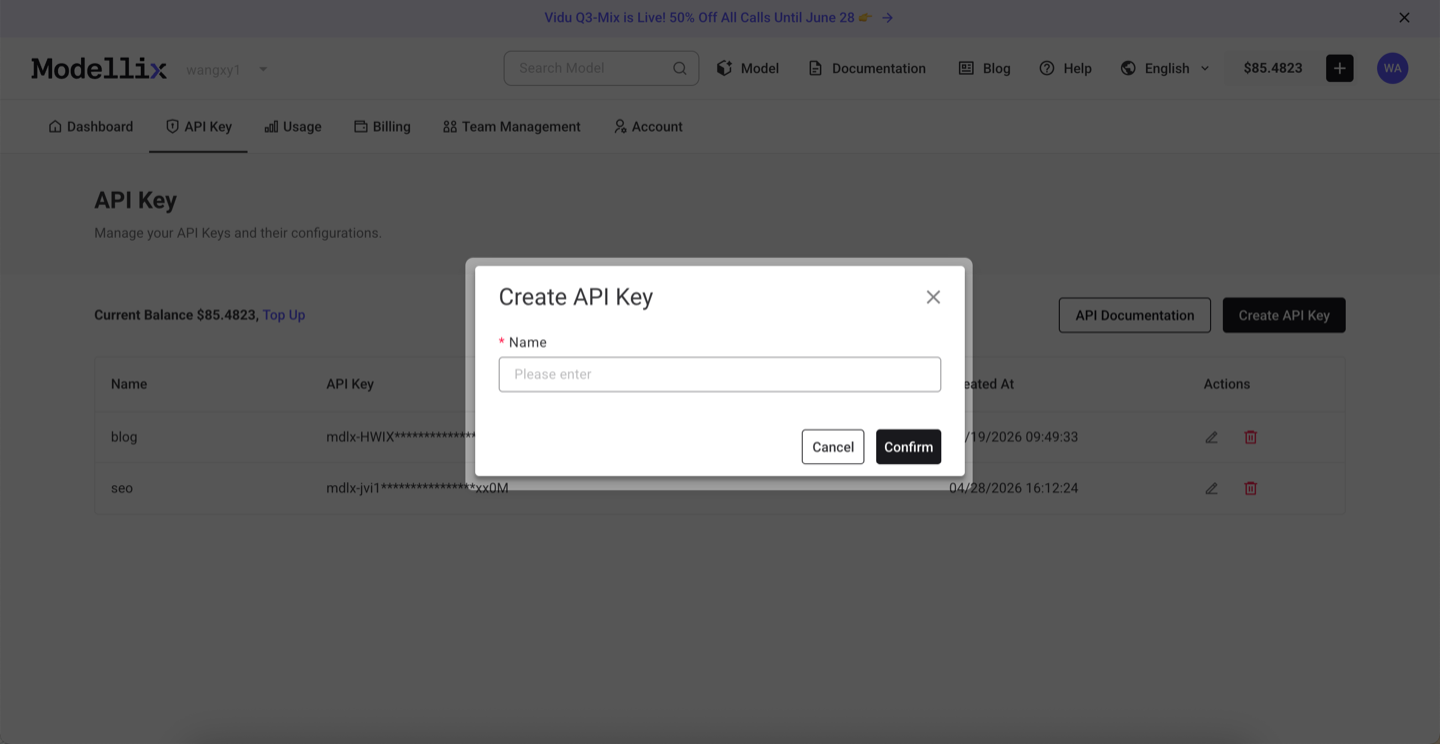Click the Actions column header

pyautogui.click(x=1227, y=384)
